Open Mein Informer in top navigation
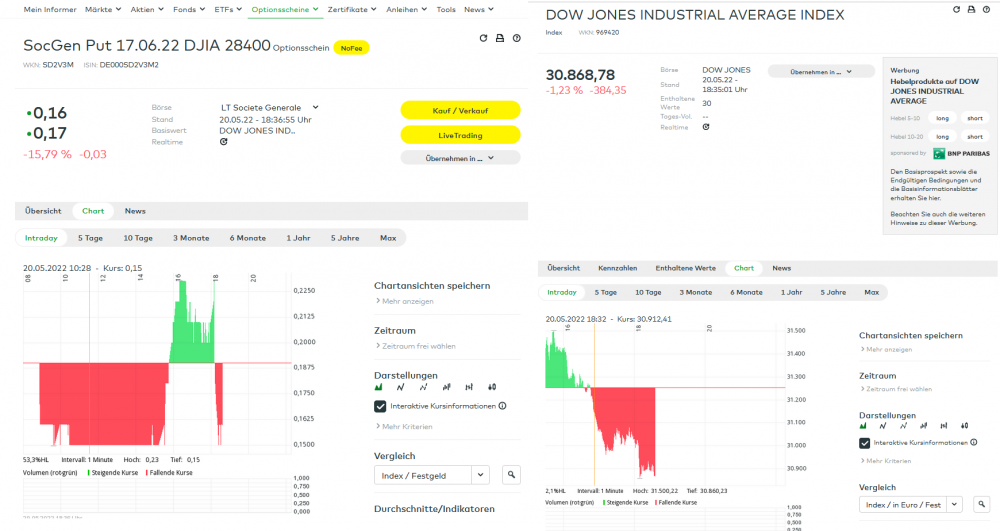Screen dimensions: 1000x531 pyautogui.click(x=50, y=10)
